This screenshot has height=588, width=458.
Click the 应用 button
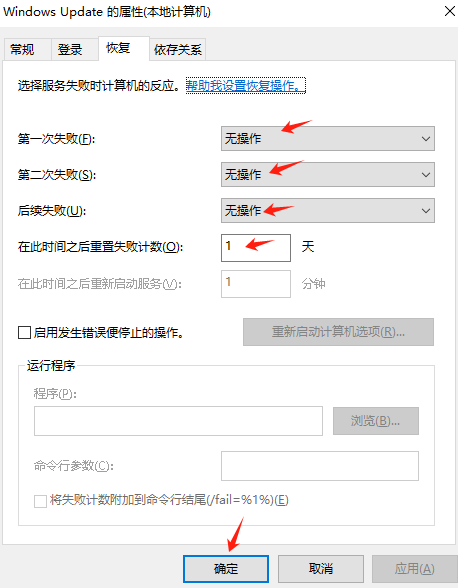[414, 569]
